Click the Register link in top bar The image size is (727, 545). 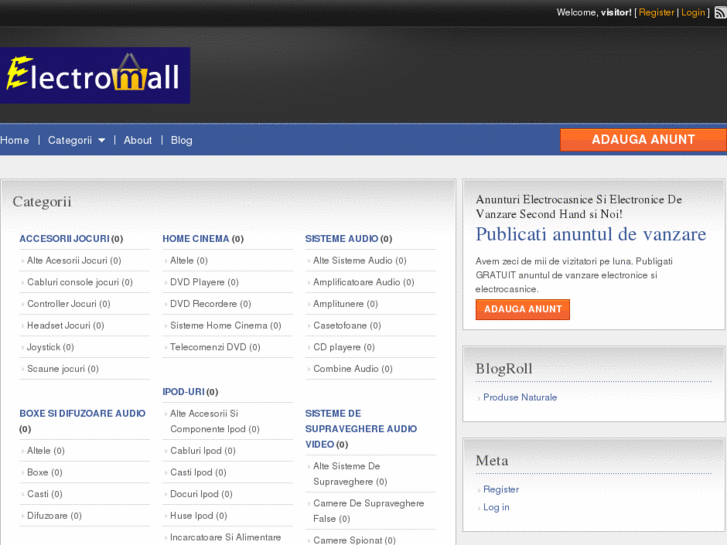click(657, 13)
